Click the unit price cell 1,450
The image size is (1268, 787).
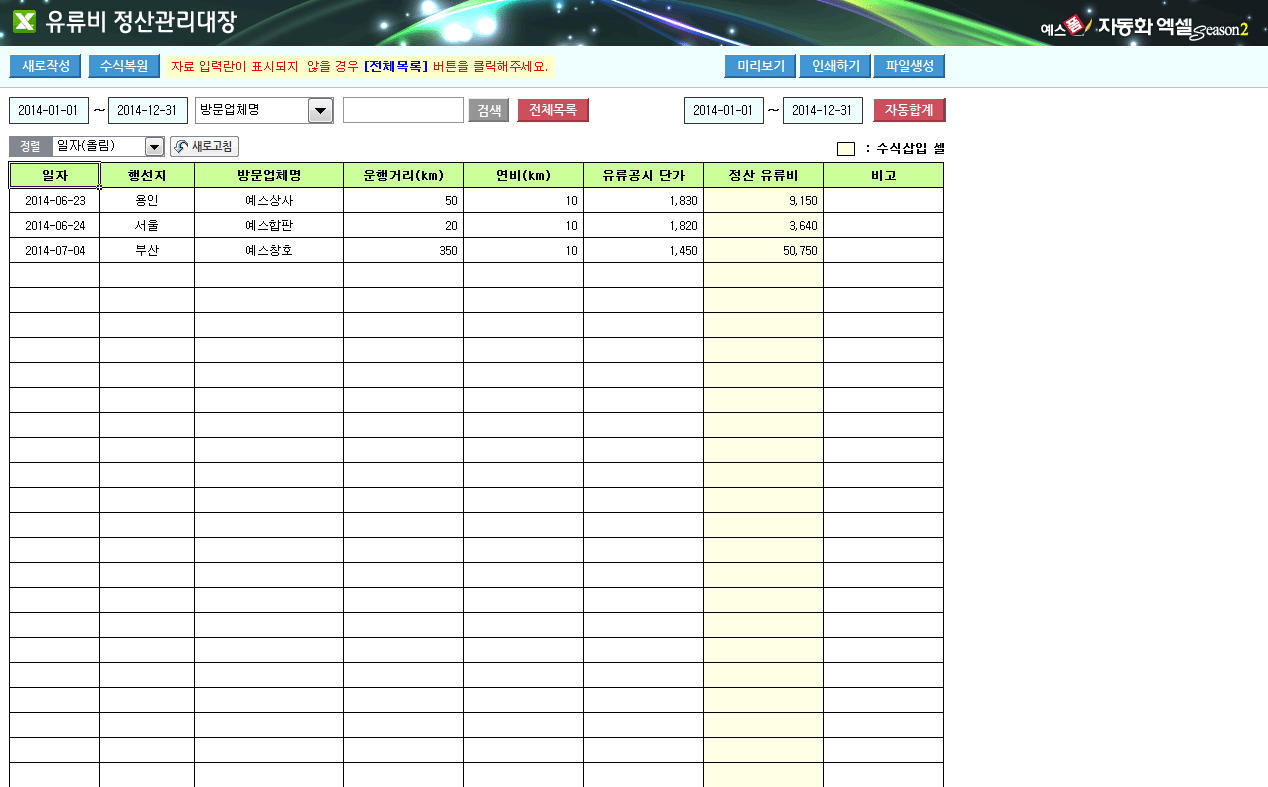pos(644,250)
